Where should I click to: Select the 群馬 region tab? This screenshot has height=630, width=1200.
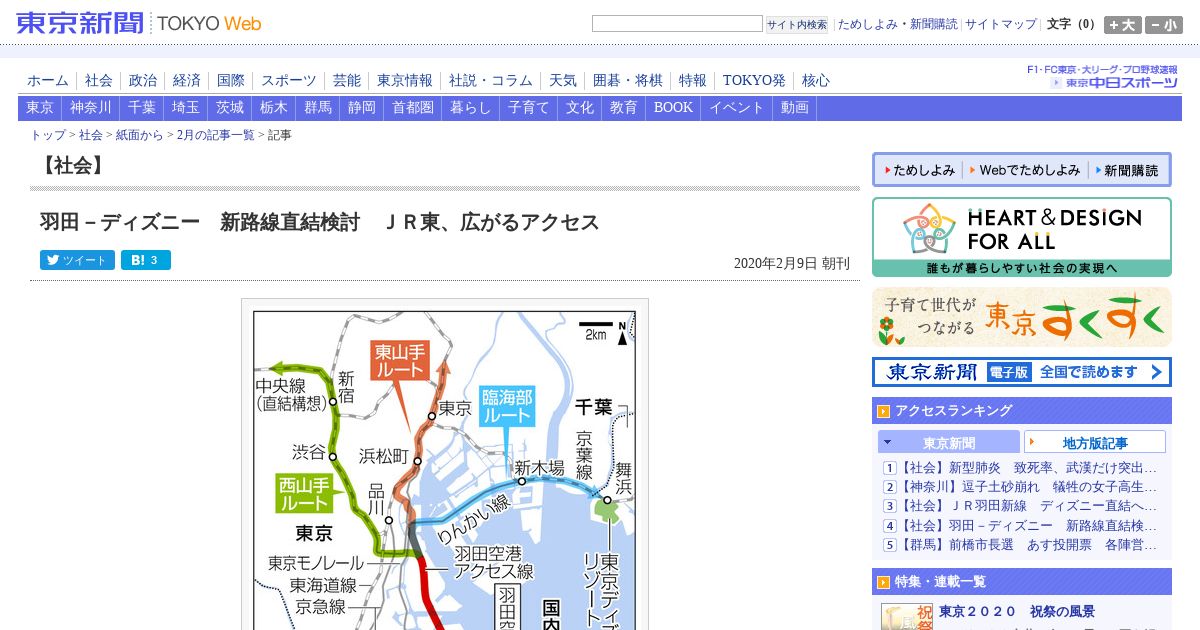[x=318, y=108]
